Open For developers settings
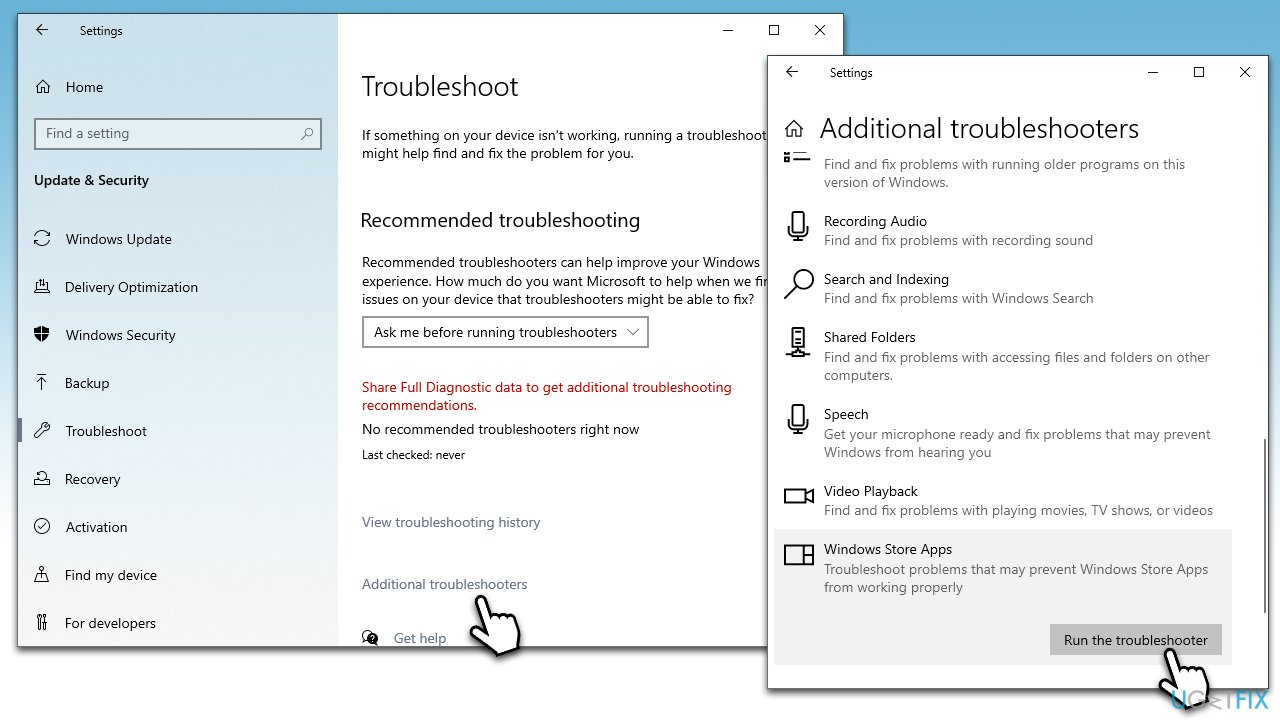Screen dimensions: 1280x720 pos(42,623)
